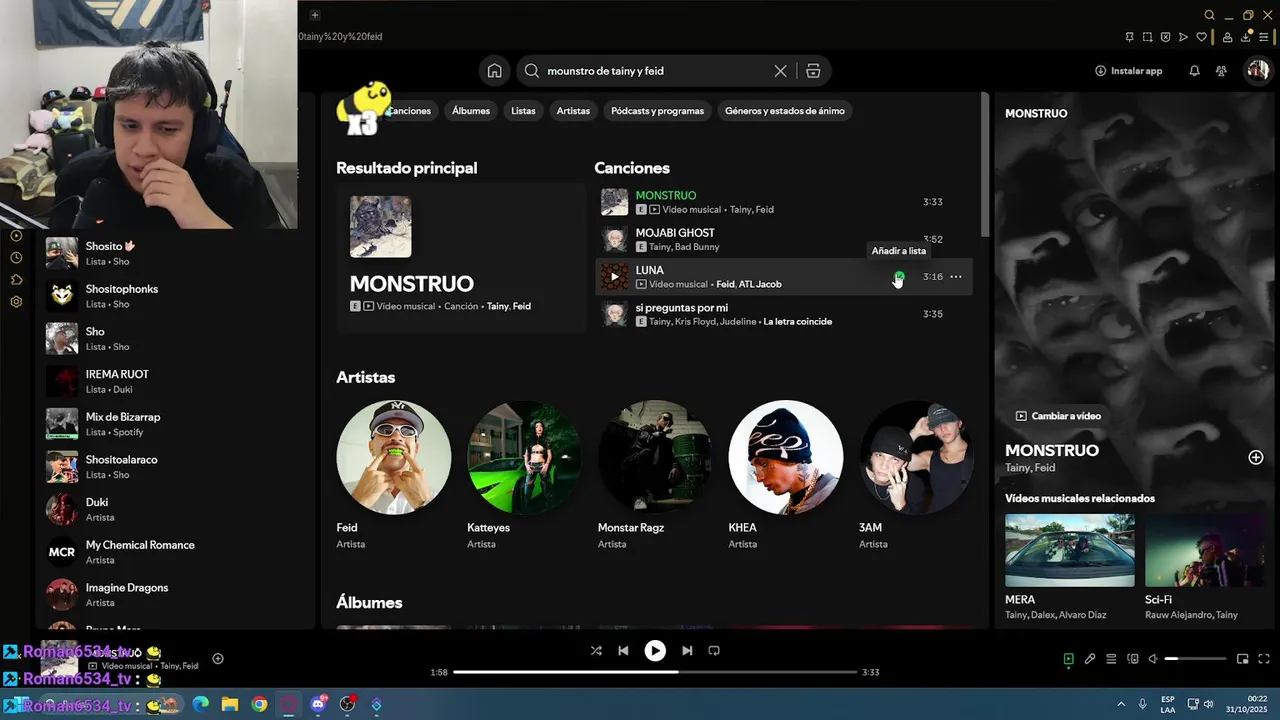Open browser flow send arrow icon
The width and height of the screenshot is (1280, 720).
[1183, 37]
